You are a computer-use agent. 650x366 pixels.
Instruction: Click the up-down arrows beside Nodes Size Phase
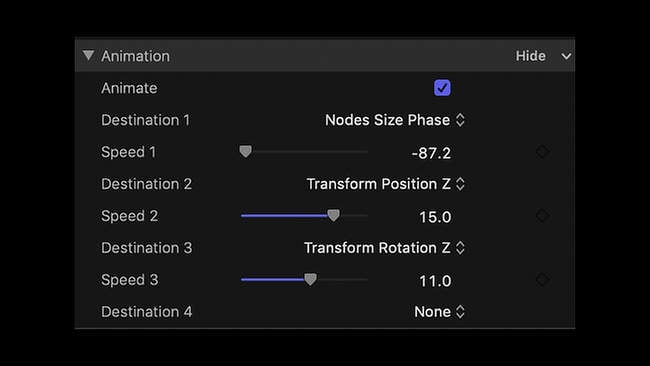pyautogui.click(x=460, y=120)
